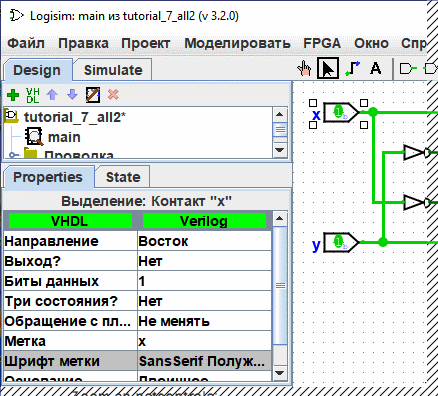Image resolution: width=438 pixels, height=396 pixels.
Task: Open the Выход? value dropdown
Action: click(x=204, y=261)
